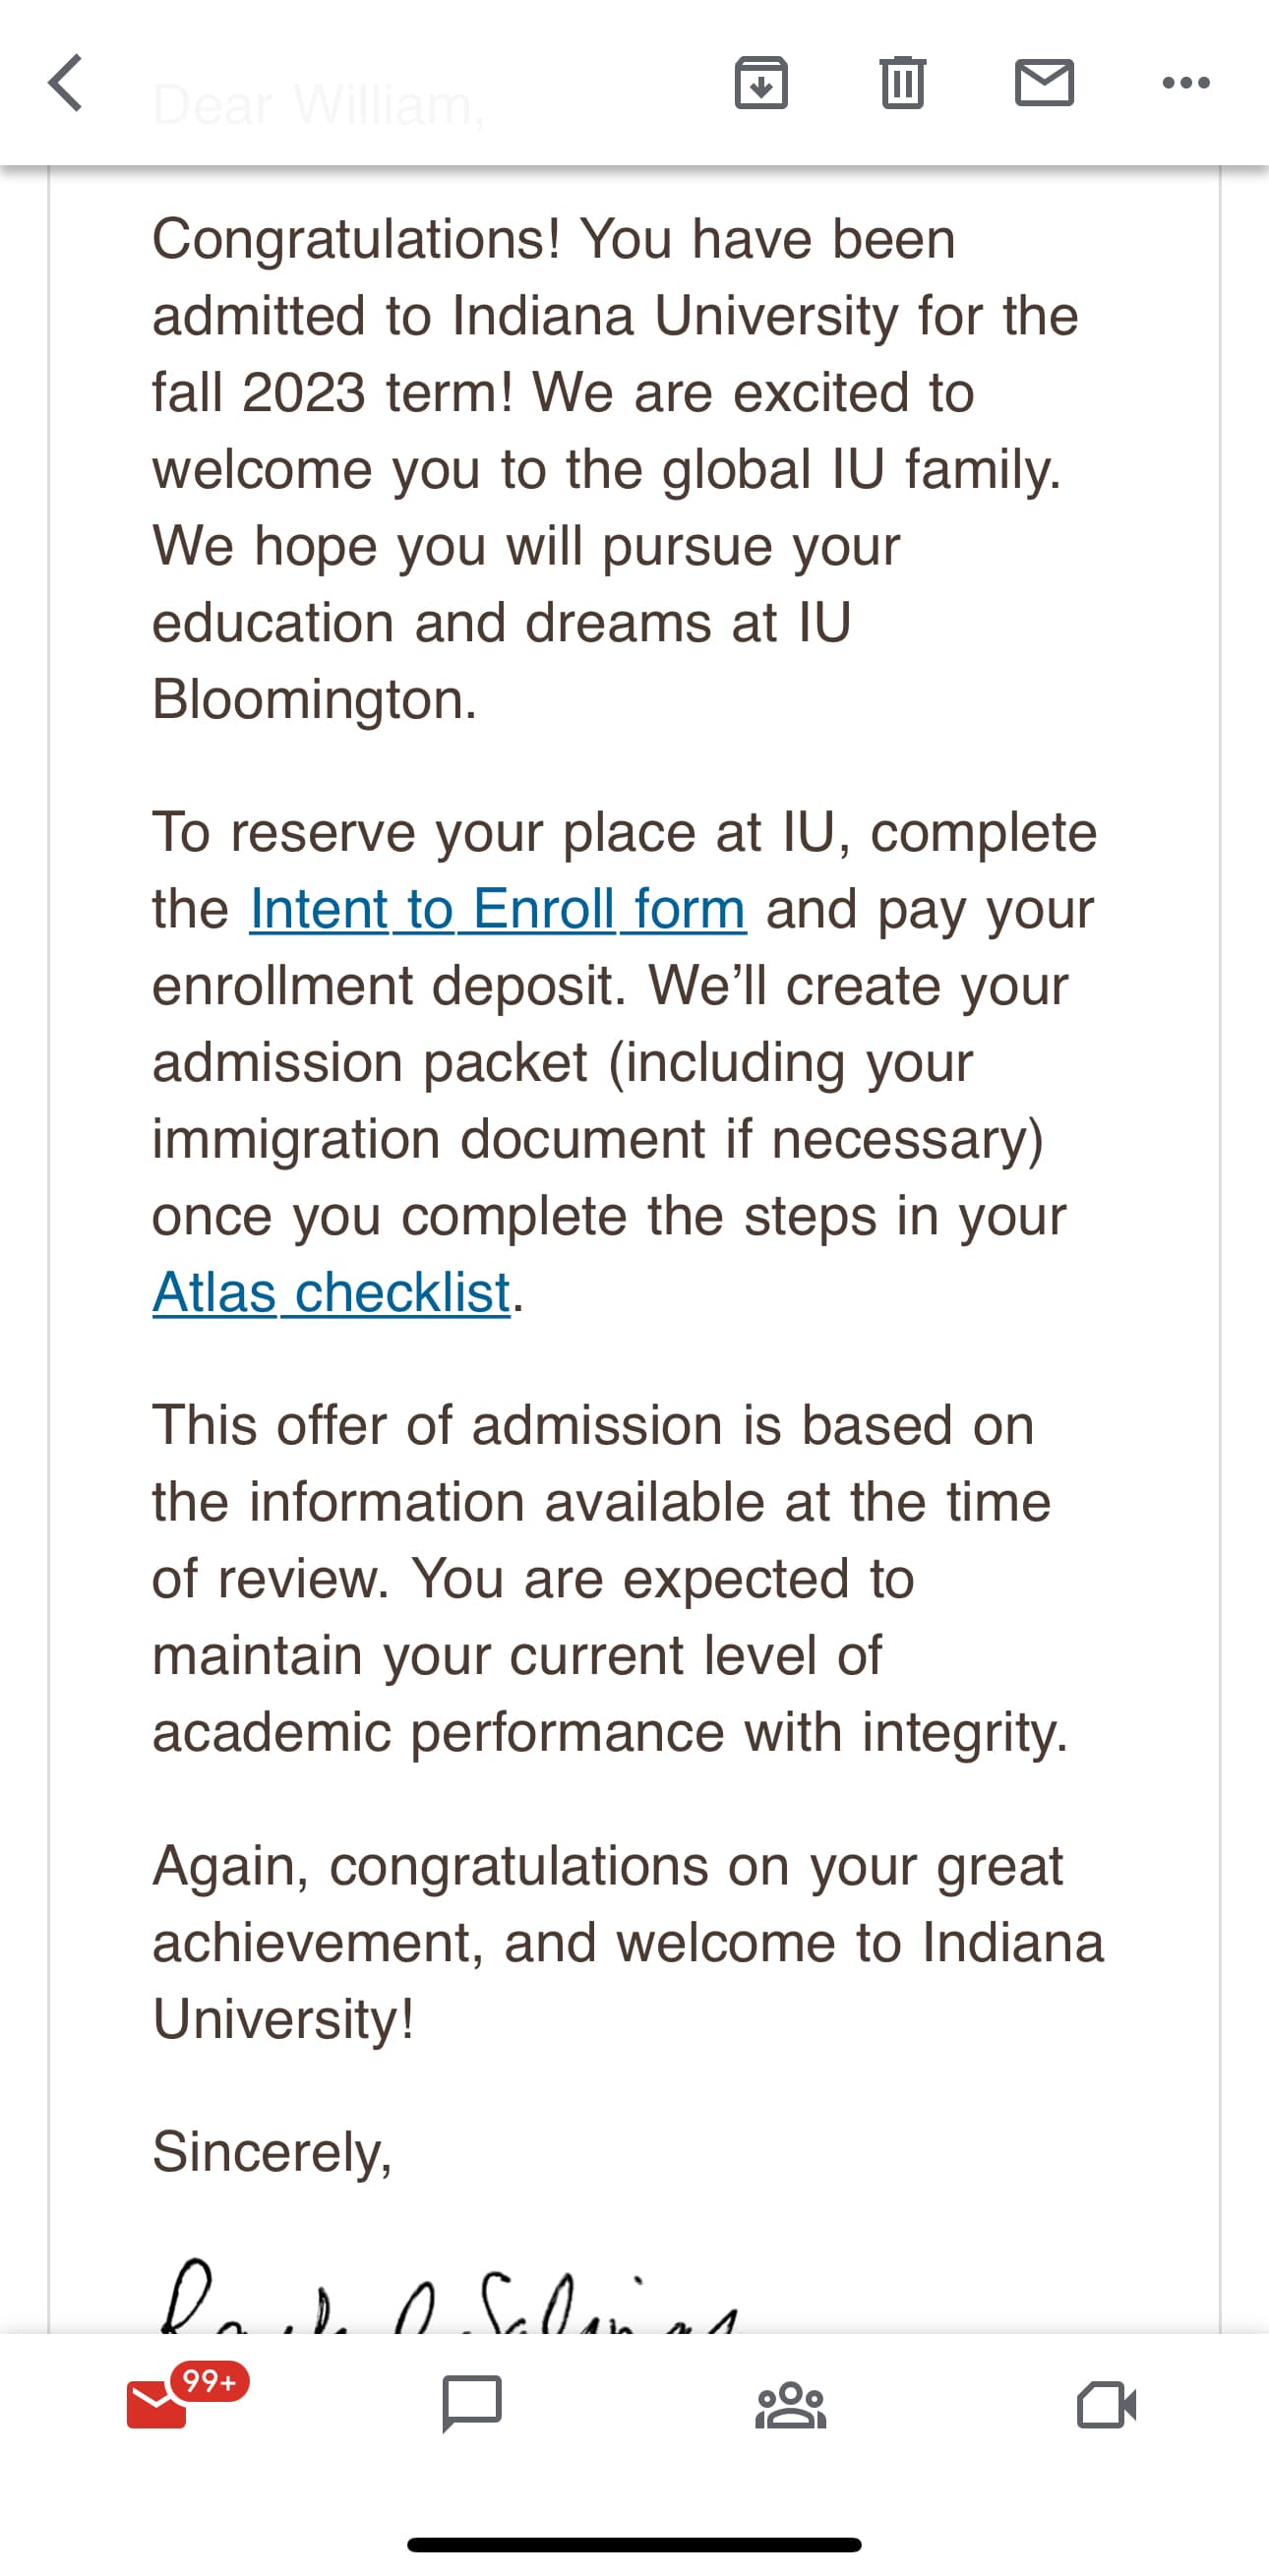
Task: Open the three-dot more options menu
Action: point(1186,83)
